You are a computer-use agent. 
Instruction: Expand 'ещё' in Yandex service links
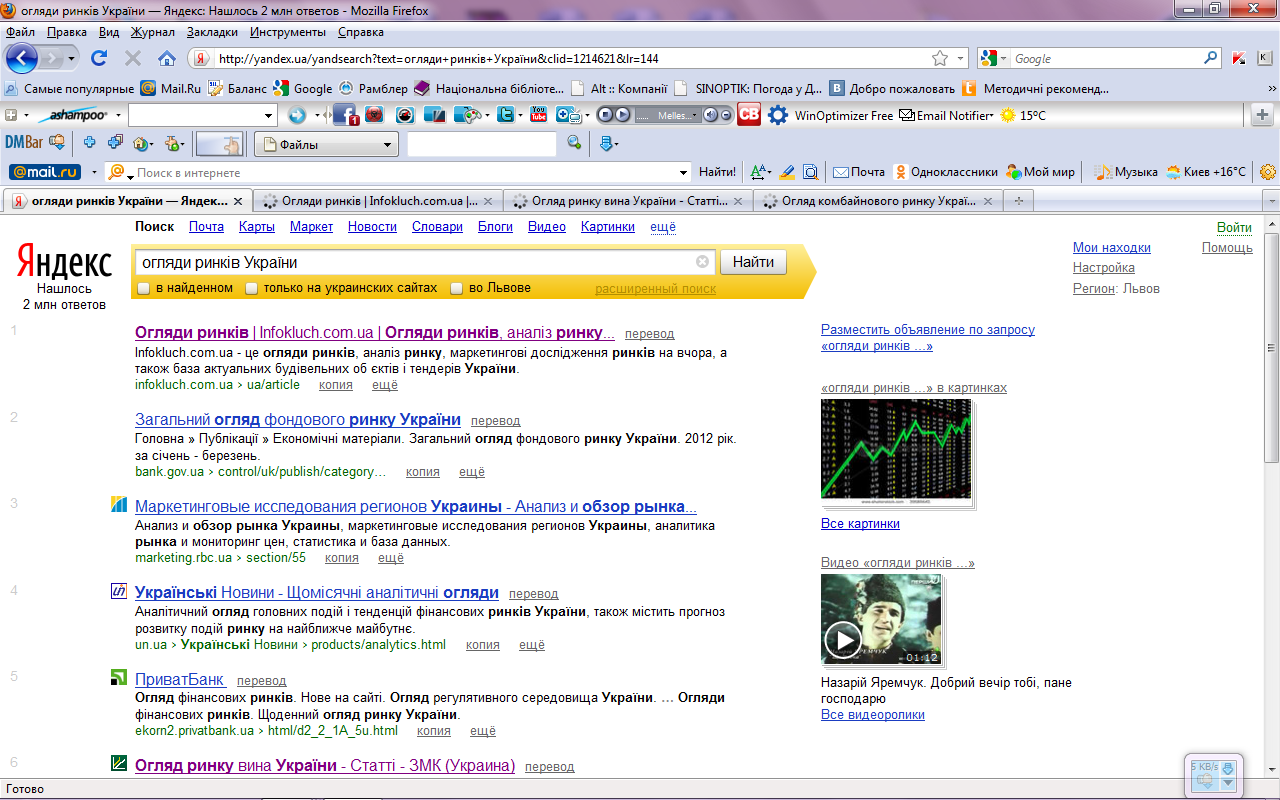click(663, 227)
